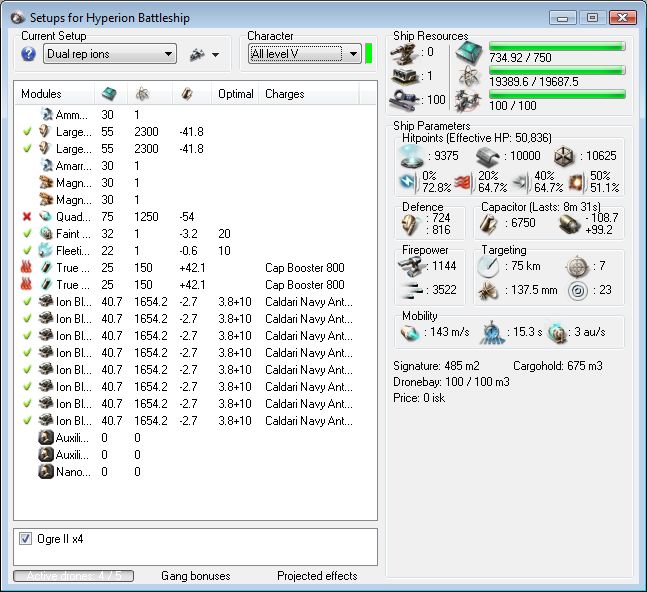Open the Character dropdown
The image size is (647, 592).
pos(305,54)
